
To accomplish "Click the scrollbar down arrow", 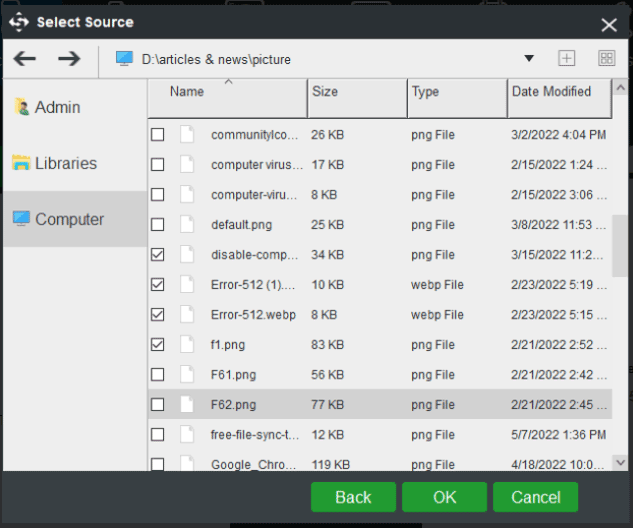I will coord(620,463).
